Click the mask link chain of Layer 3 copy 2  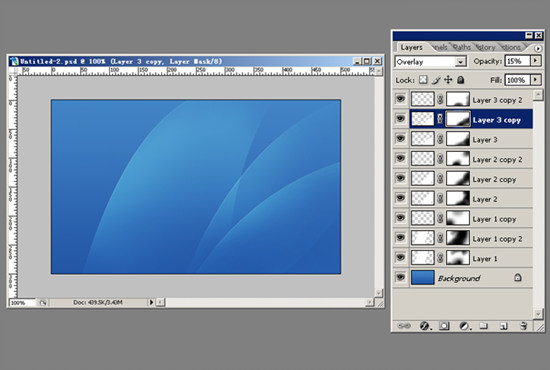click(440, 100)
